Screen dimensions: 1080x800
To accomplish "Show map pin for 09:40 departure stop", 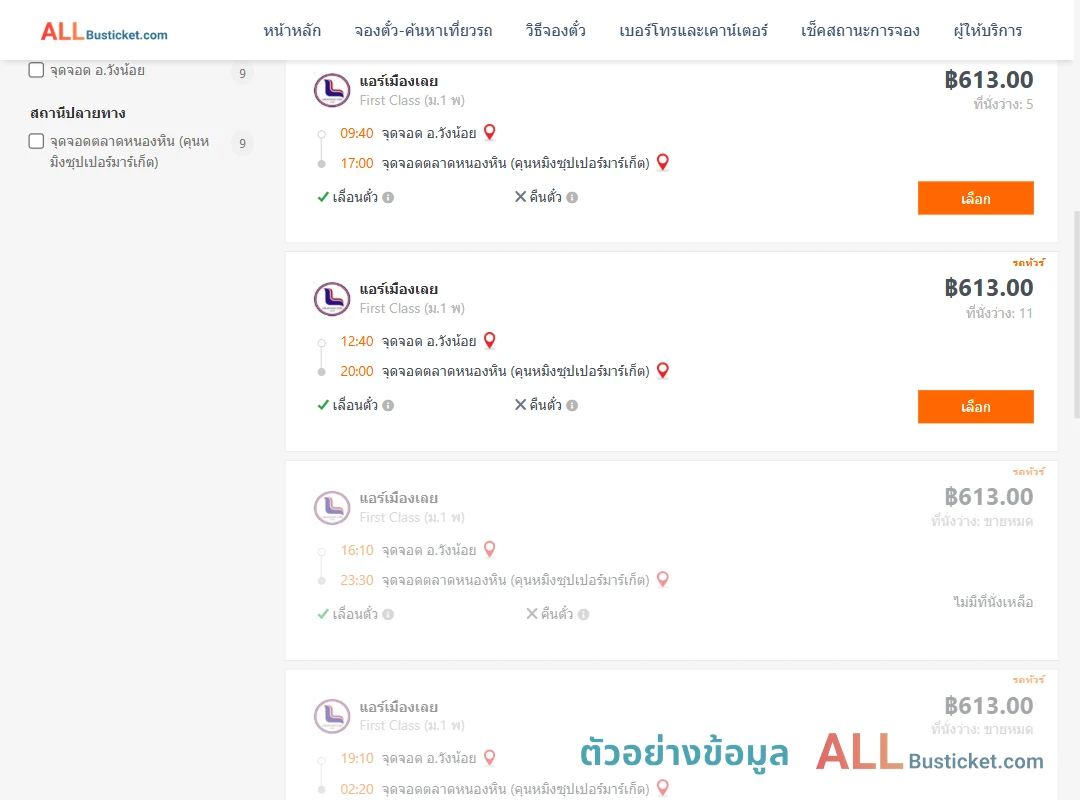I will [x=490, y=132].
